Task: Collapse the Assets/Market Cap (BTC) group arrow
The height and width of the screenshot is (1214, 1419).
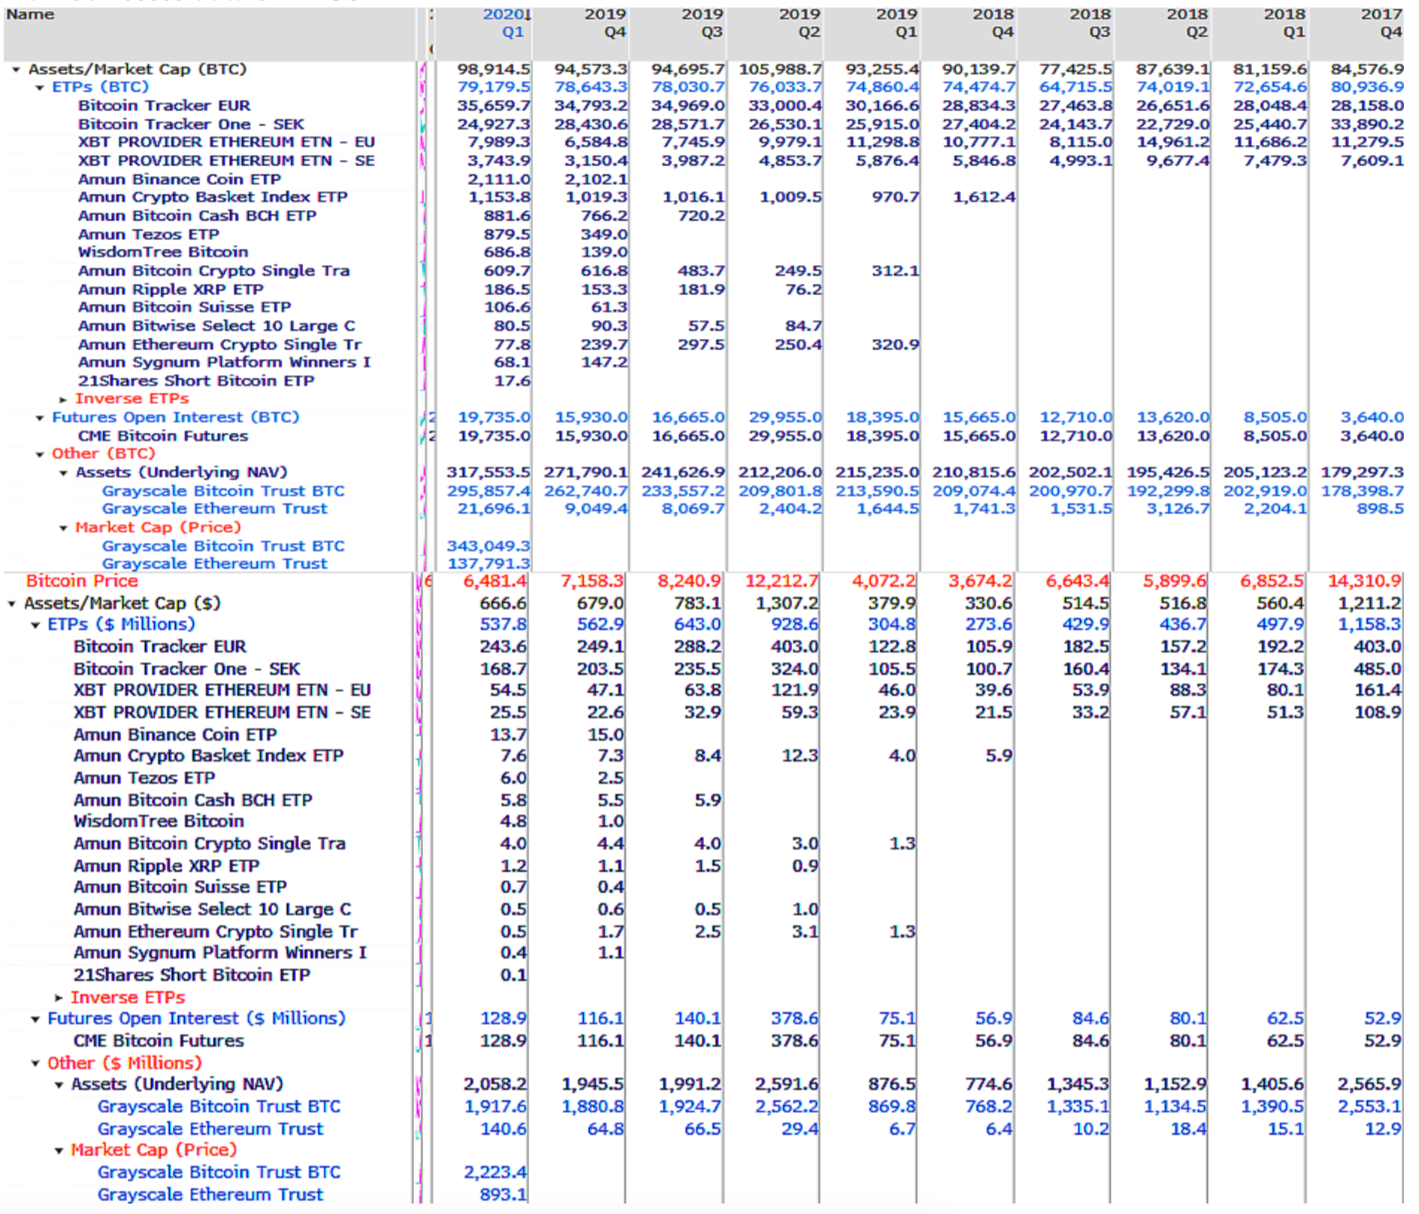Action: coord(15,70)
